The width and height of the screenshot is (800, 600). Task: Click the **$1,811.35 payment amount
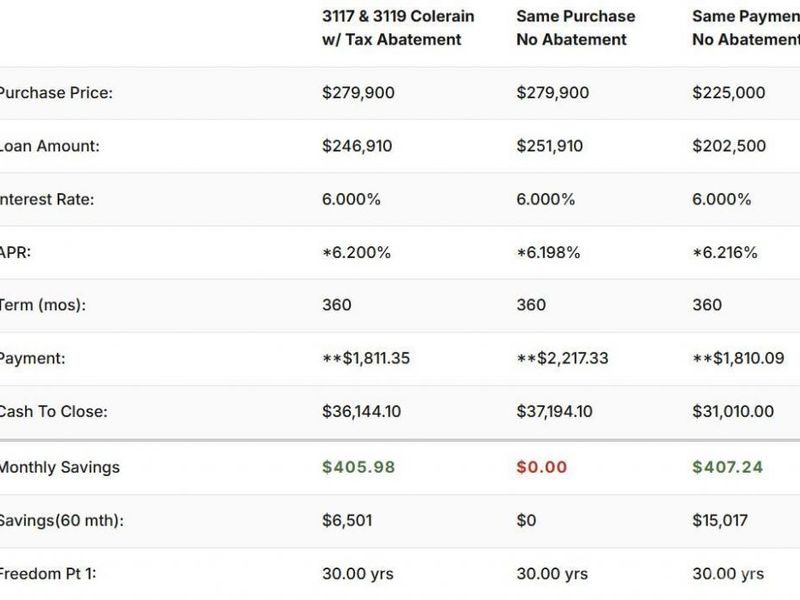point(368,358)
